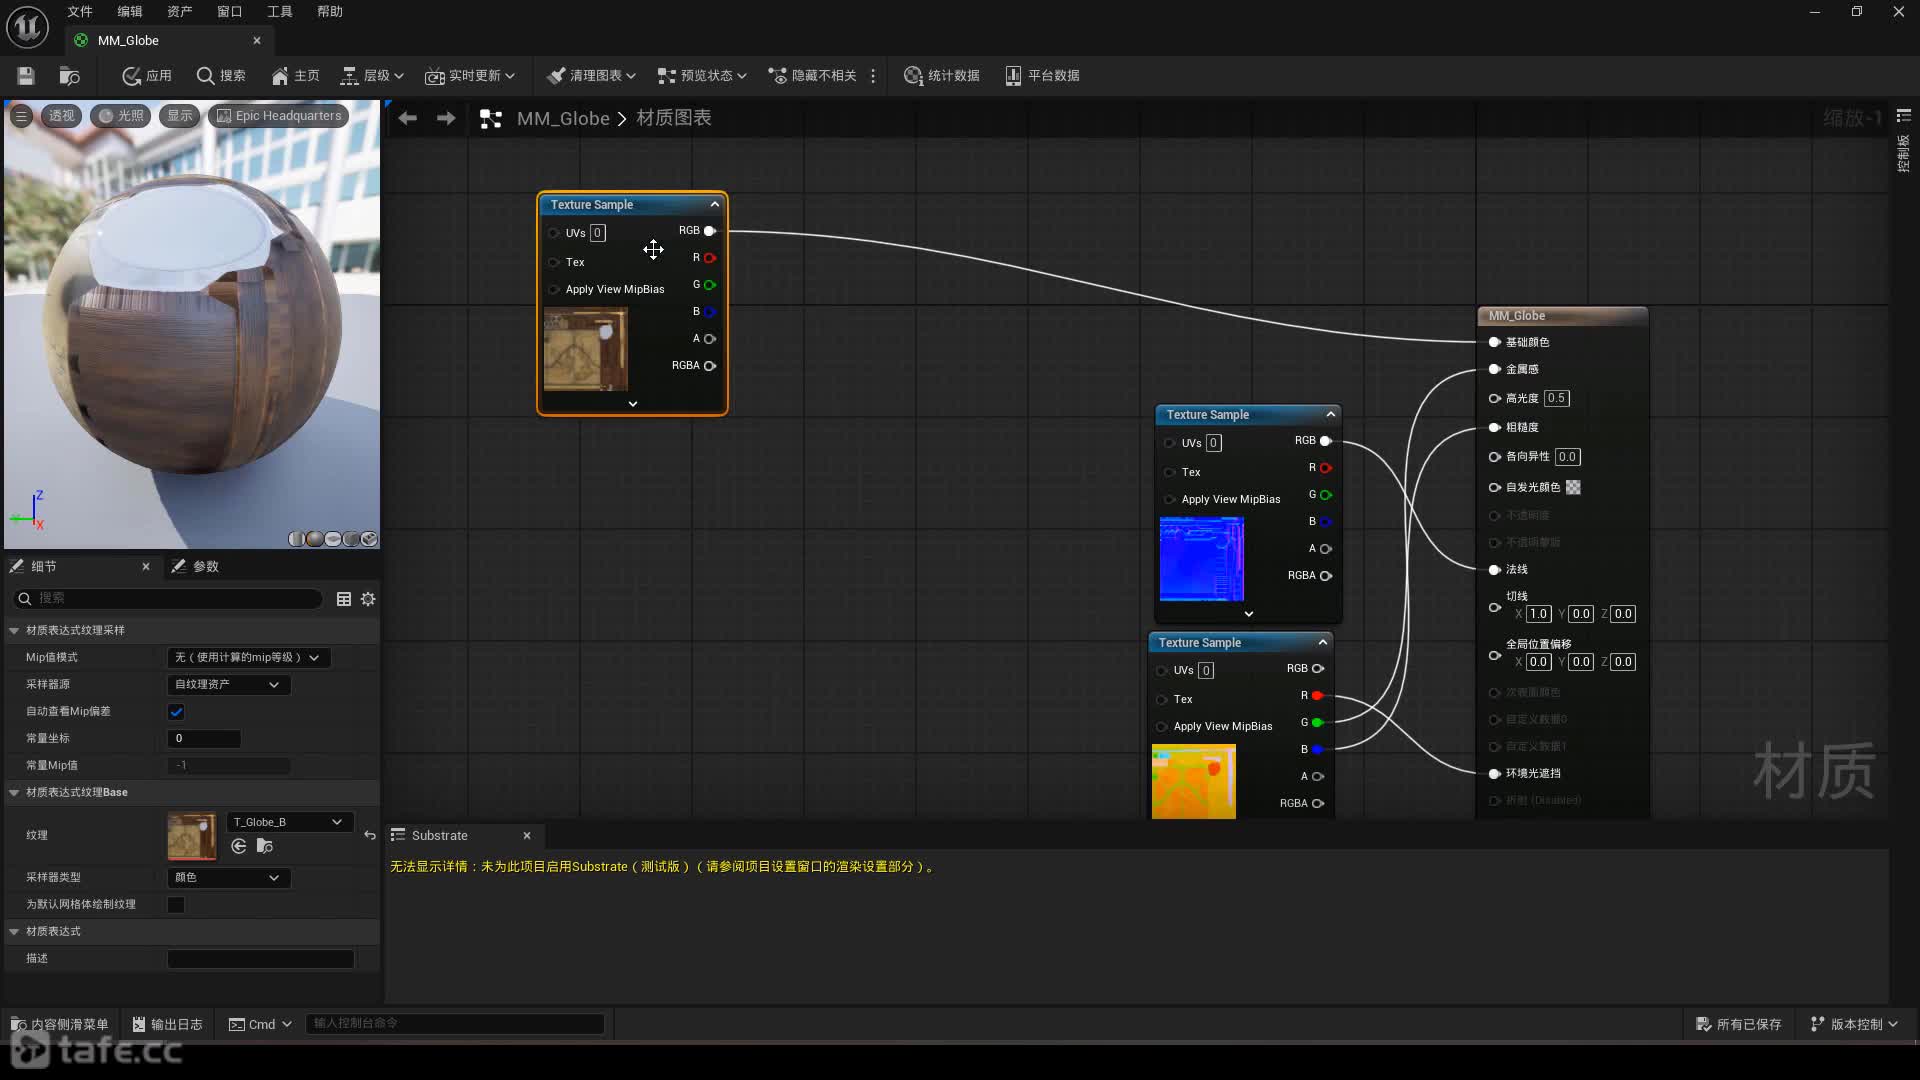Image resolution: width=1920 pixels, height=1080 pixels.
Task: Click the 透视 perspective view button
Action: [62, 116]
